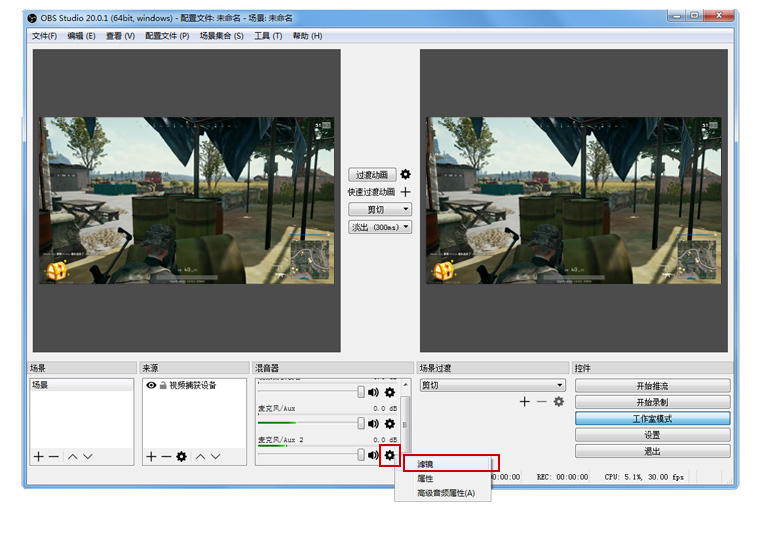
Task: Add a new source with the plus icon in 来源 panel
Action: pos(151,457)
